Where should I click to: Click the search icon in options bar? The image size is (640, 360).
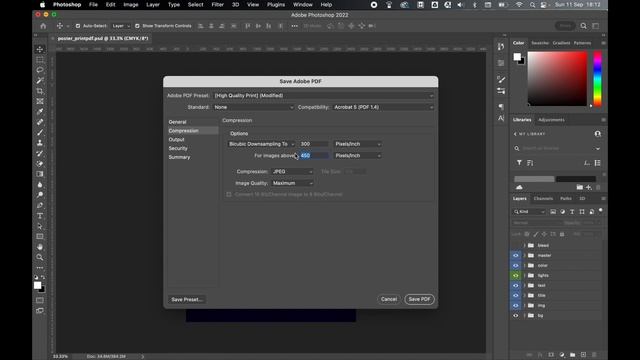coord(584,26)
